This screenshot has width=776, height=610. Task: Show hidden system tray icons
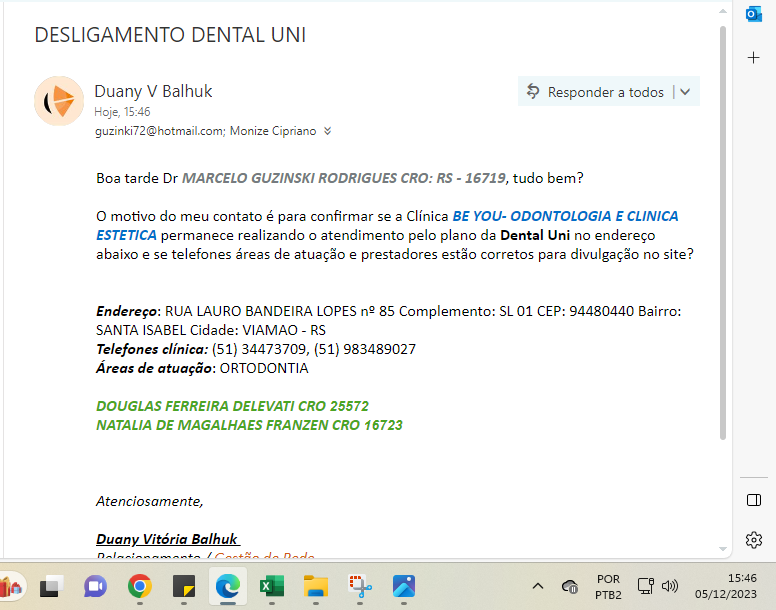(x=538, y=586)
